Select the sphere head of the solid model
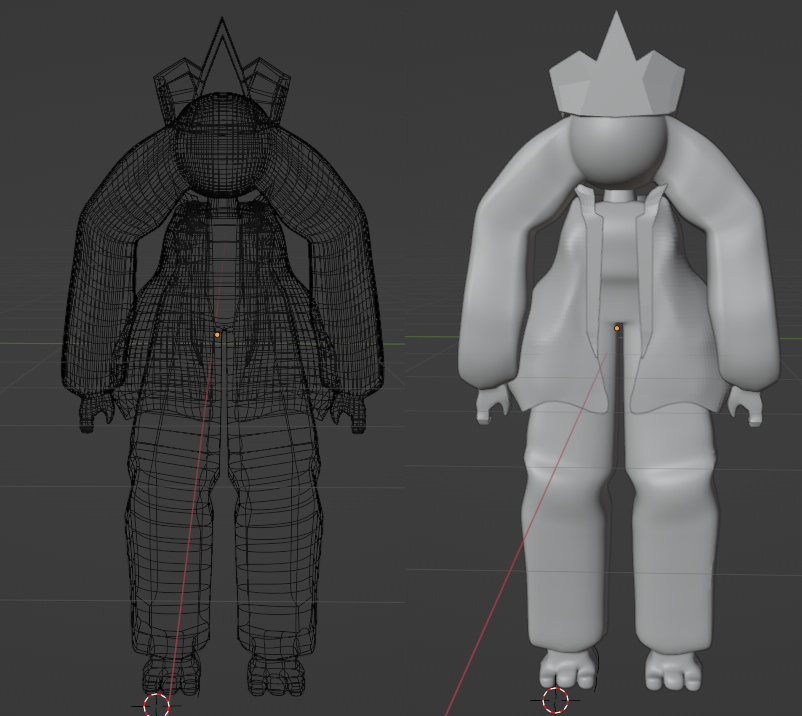Image resolution: width=802 pixels, height=716 pixels. point(618,148)
